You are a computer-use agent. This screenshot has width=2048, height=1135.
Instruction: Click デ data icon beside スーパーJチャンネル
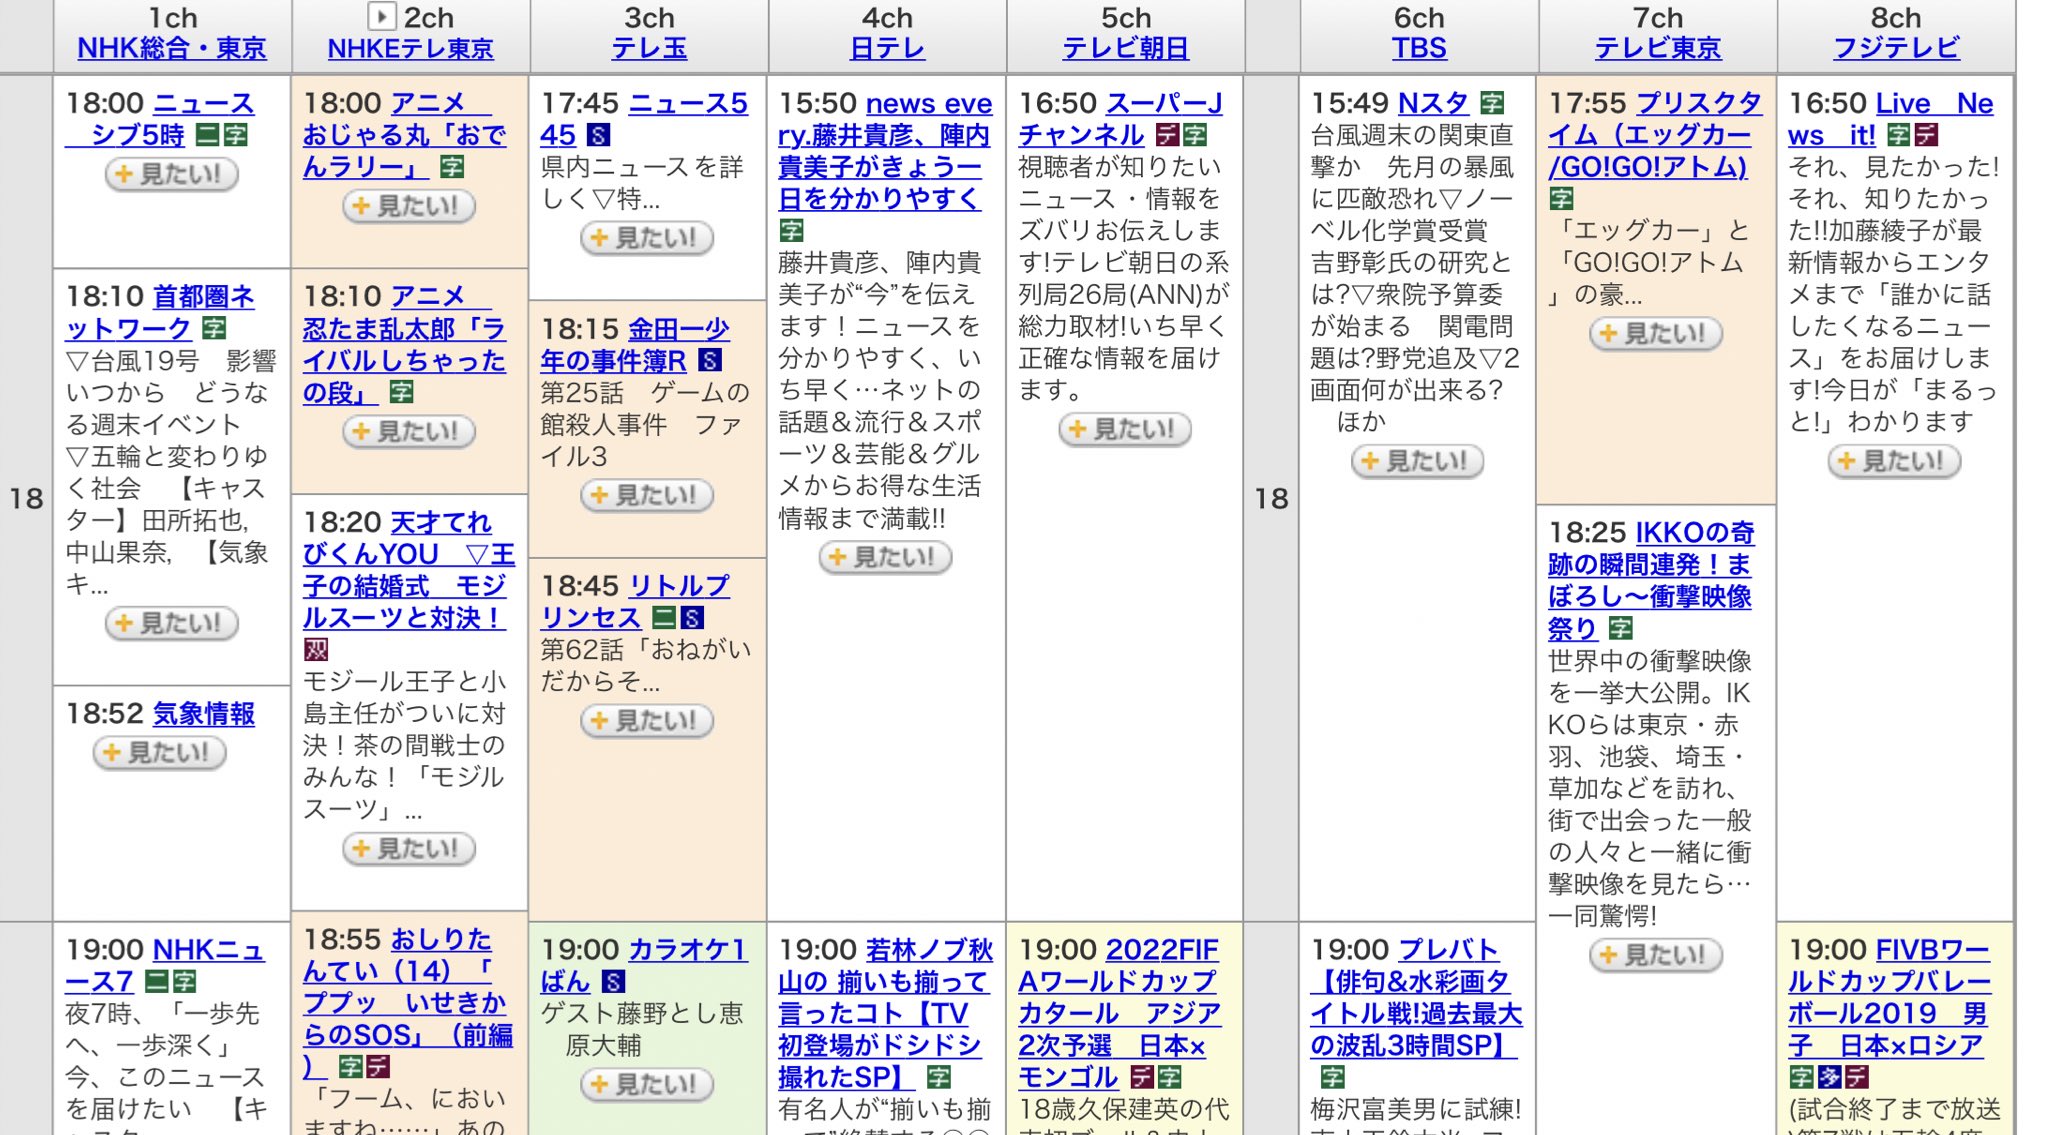pos(1167,135)
